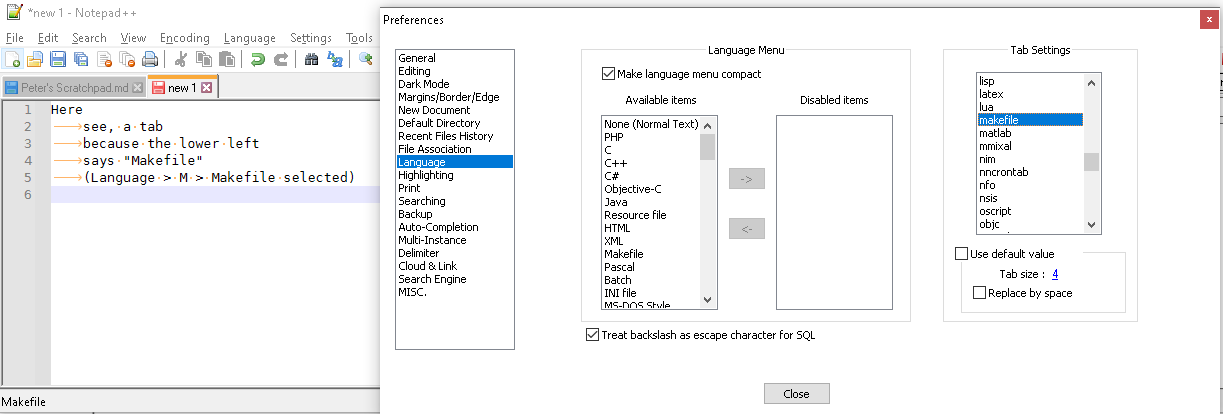Select Makefile in Available items list

pos(651,254)
